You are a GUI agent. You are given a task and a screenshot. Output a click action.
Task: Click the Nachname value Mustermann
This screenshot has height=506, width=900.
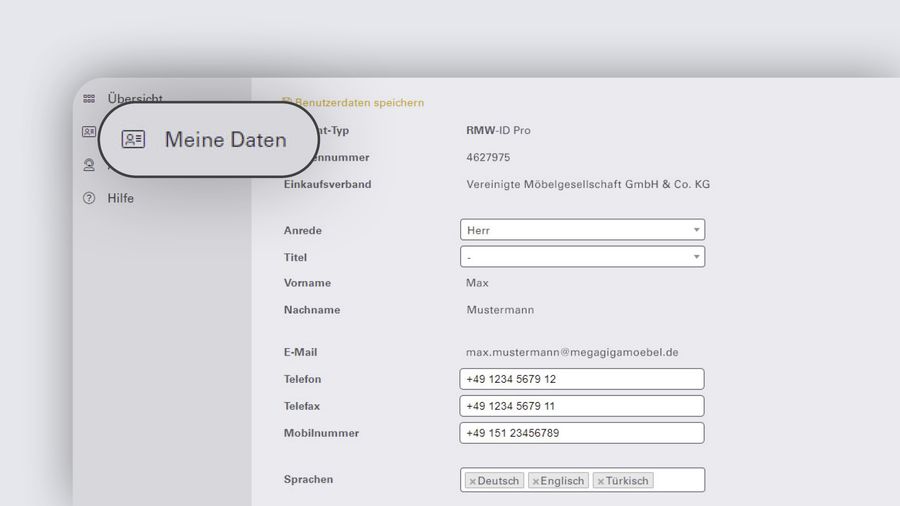[x=500, y=310]
